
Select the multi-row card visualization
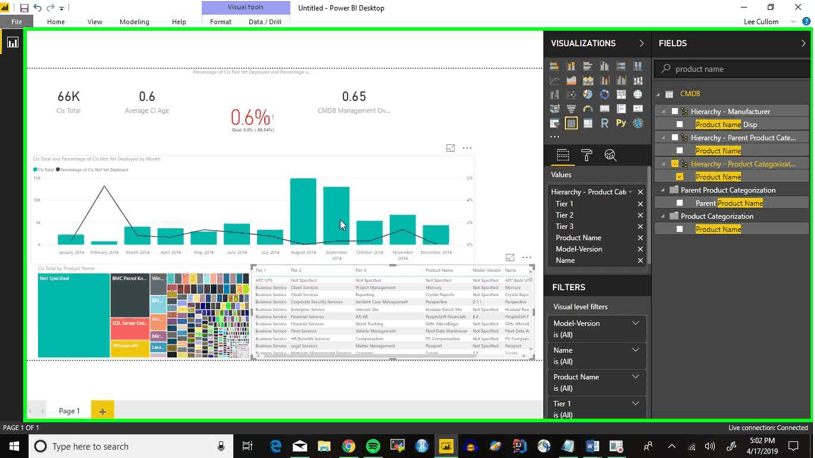pyautogui.click(x=621, y=109)
